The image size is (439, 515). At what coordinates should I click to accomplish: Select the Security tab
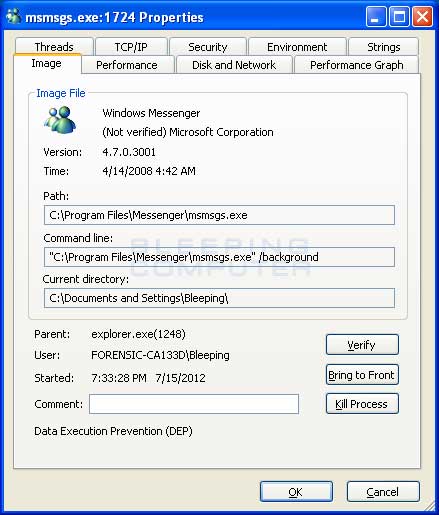pos(208,47)
